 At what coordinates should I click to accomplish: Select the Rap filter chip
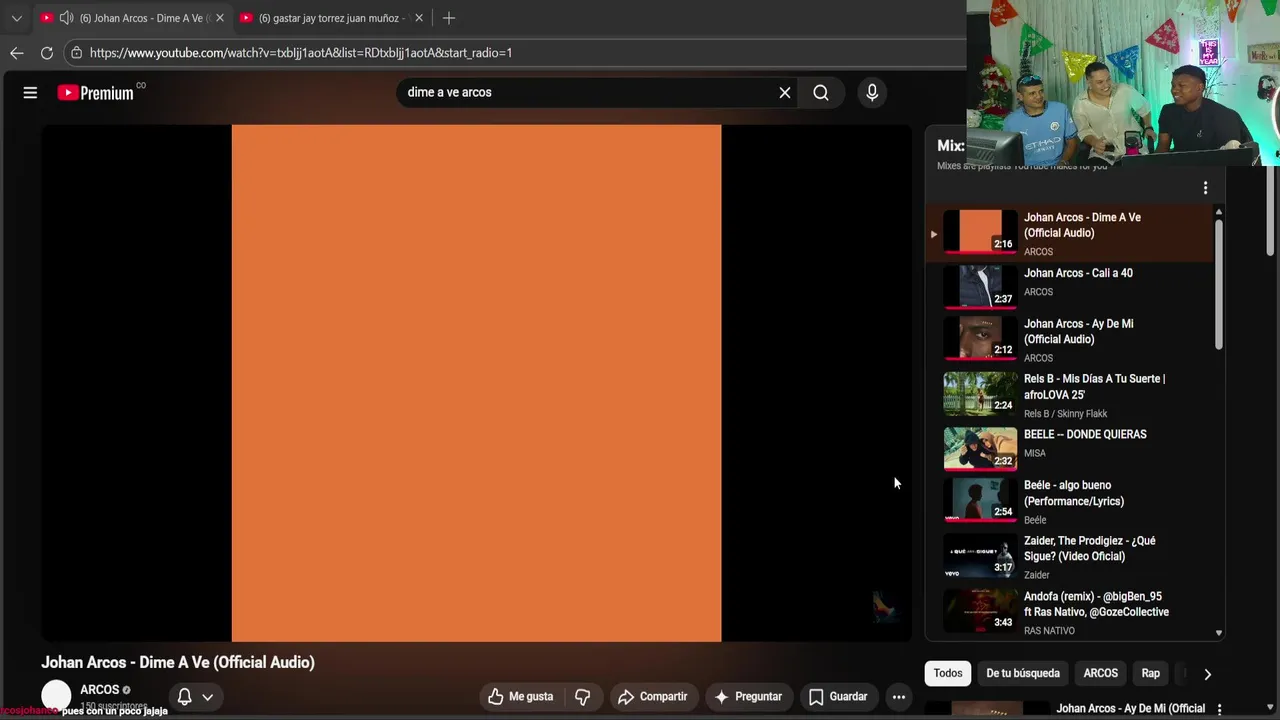pyautogui.click(x=1151, y=673)
